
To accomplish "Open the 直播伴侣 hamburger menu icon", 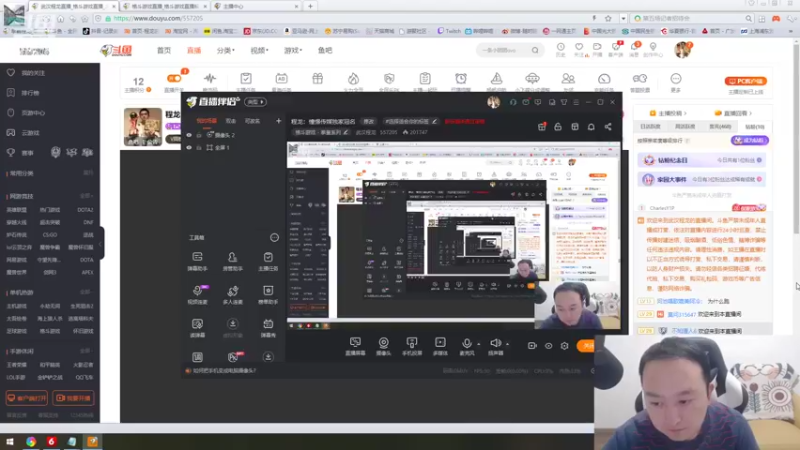I will (x=576, y=102).
